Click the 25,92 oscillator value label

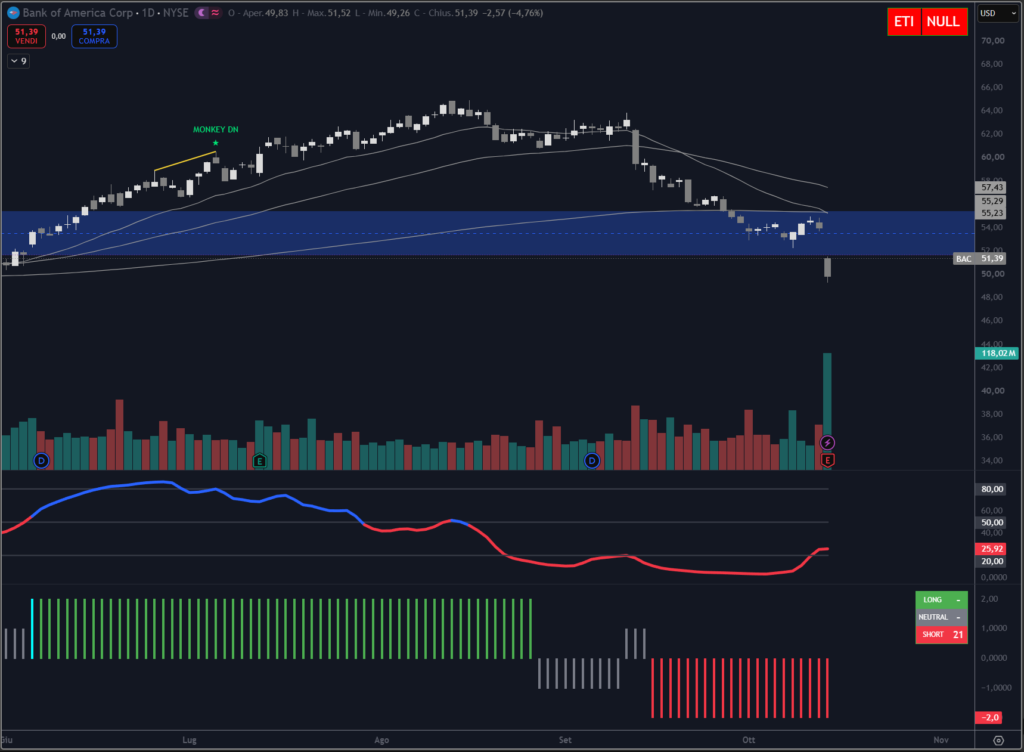991,549
